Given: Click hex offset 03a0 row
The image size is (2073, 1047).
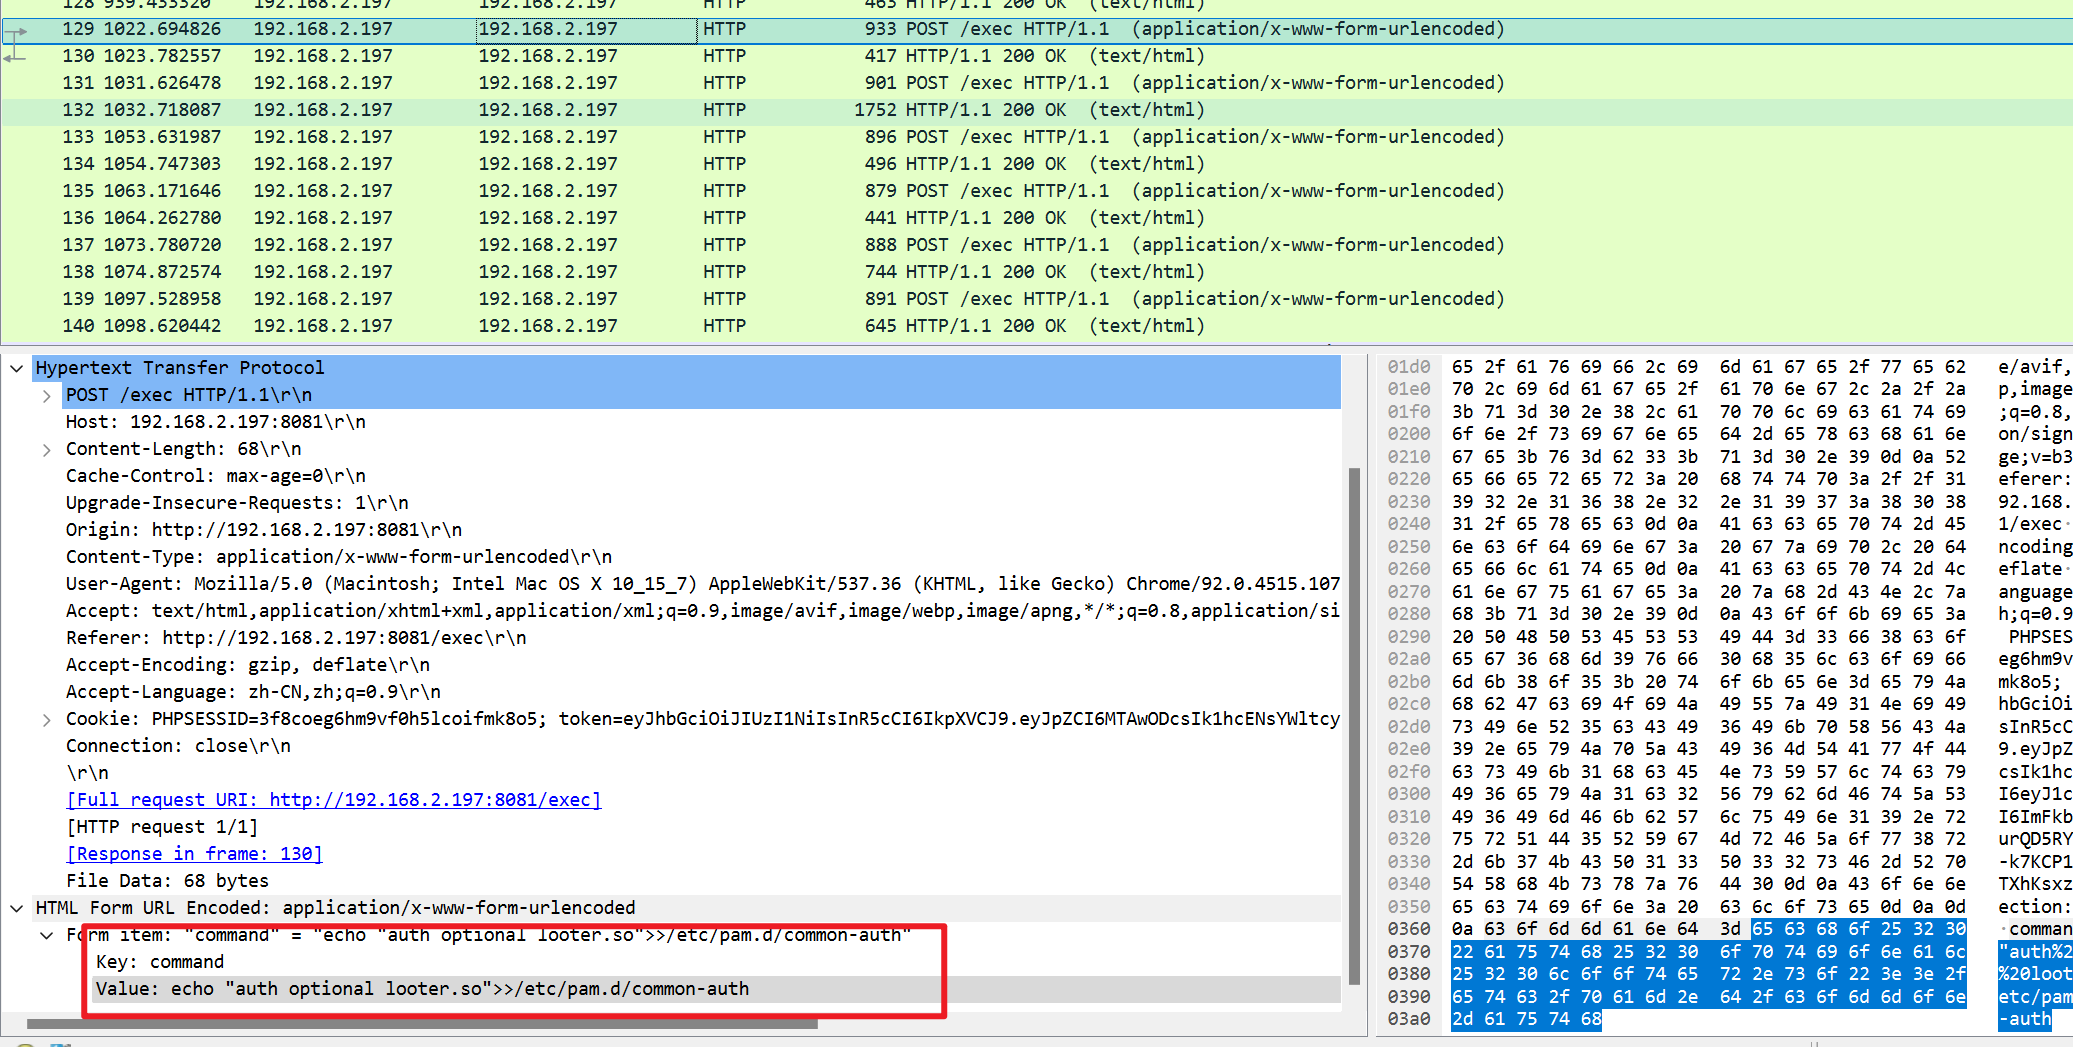Looking at the screenshot, I should pyautogui.click(x=1725, y=1019).
